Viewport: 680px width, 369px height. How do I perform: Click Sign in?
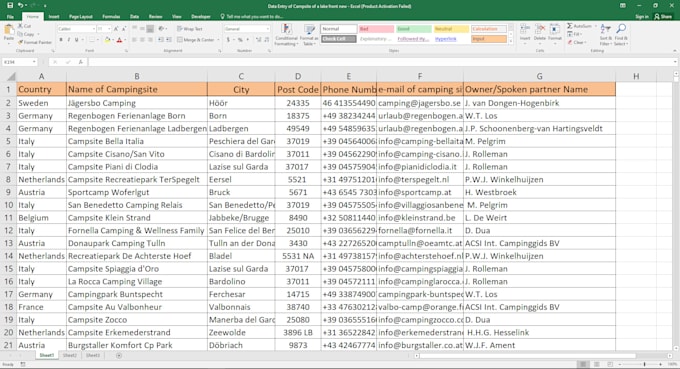pos(642,16)
